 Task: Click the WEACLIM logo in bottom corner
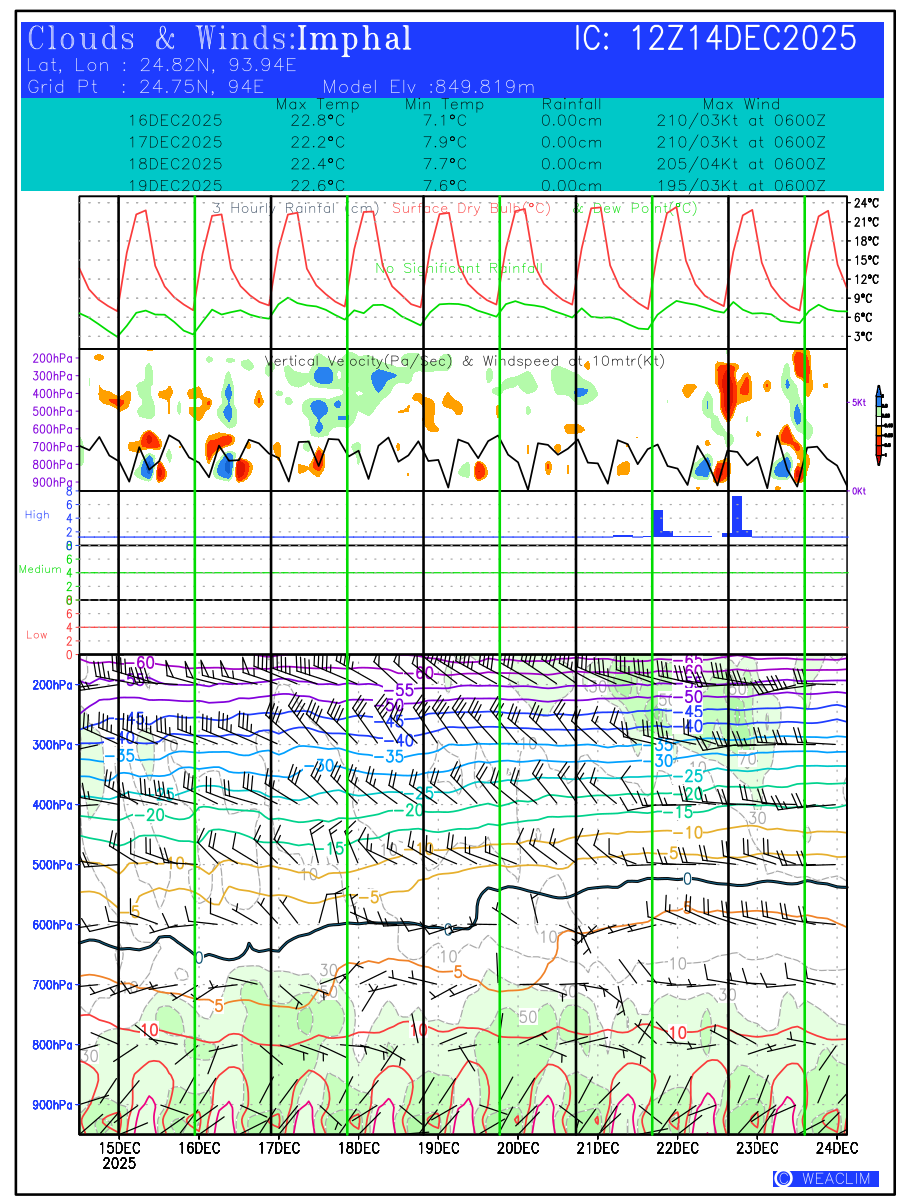825,1179
